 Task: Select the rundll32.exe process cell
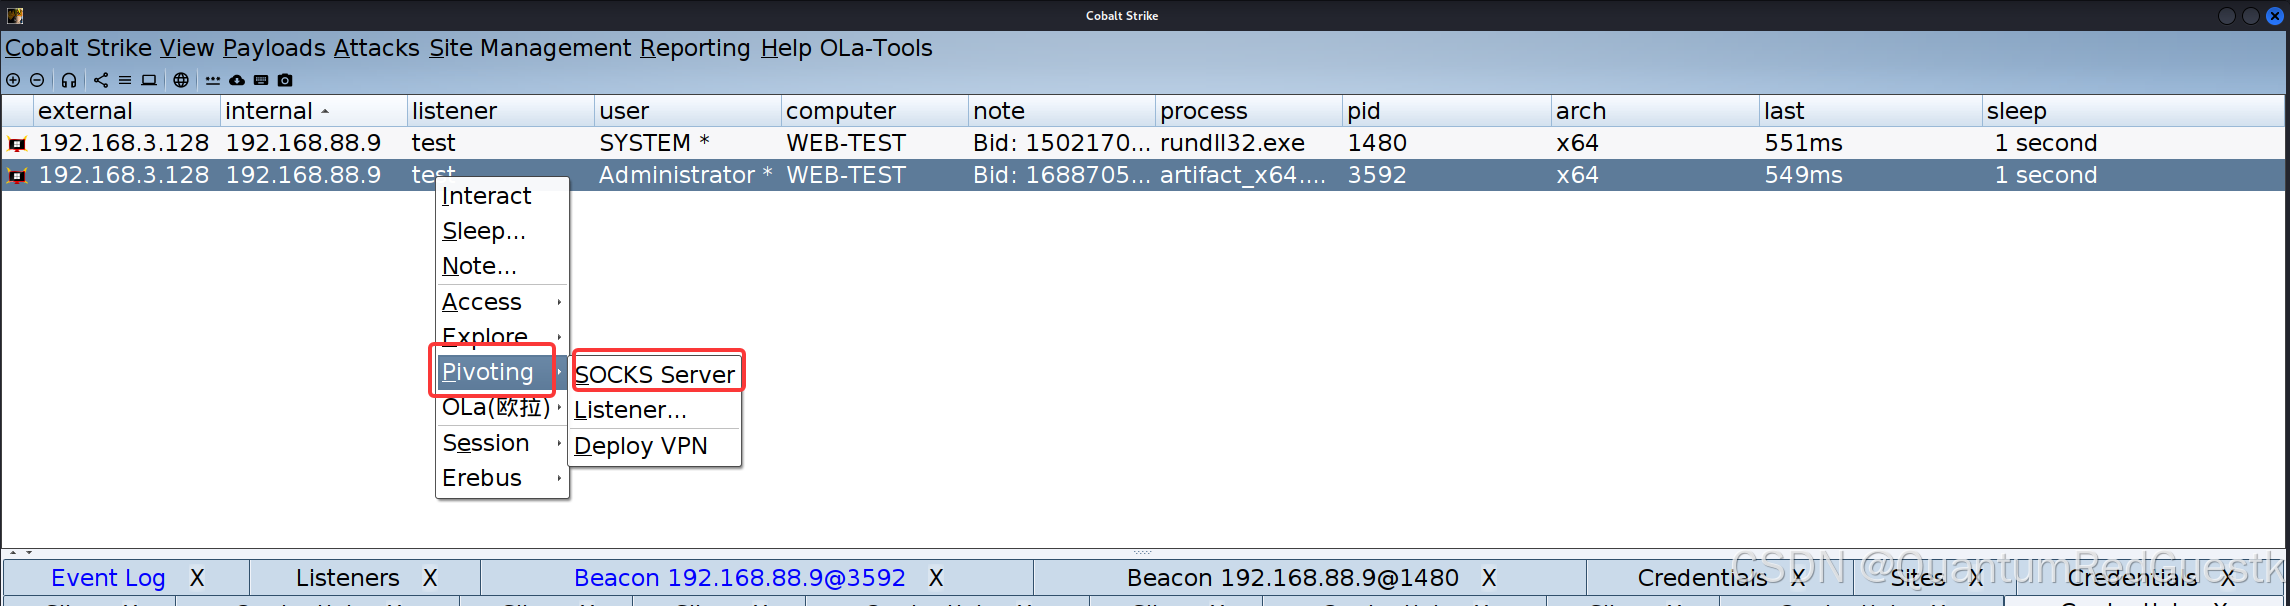[x=1248, y=143]
